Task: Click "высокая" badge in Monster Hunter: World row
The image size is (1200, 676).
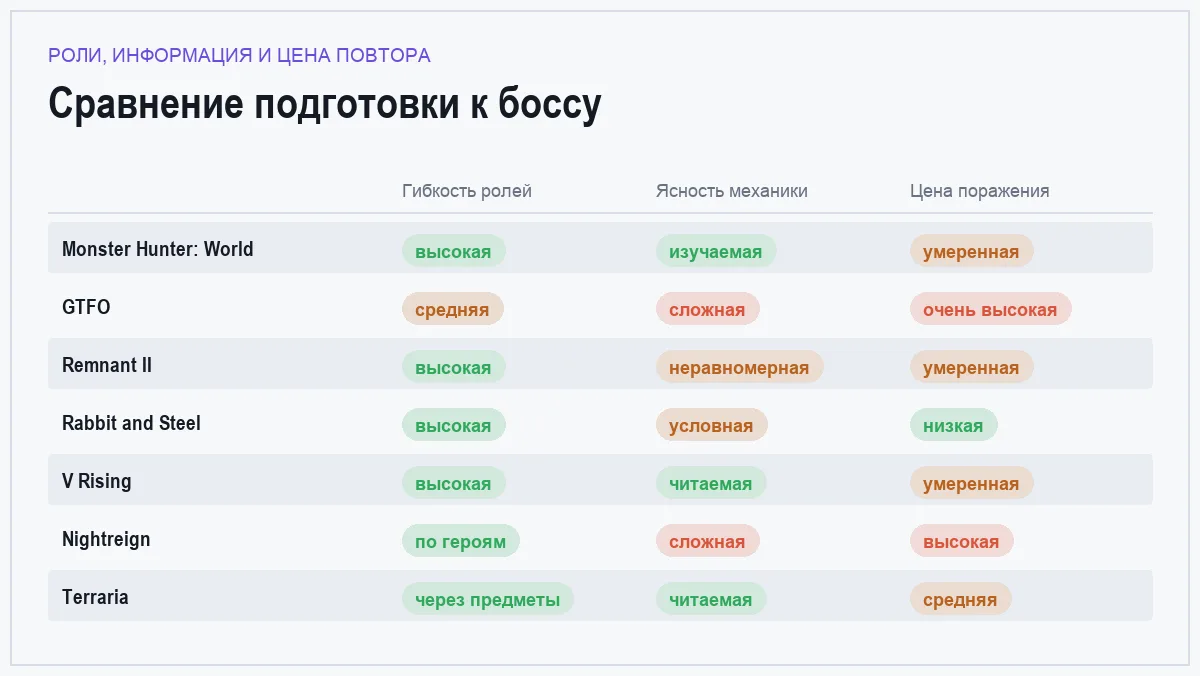Action: click(454, 251)
